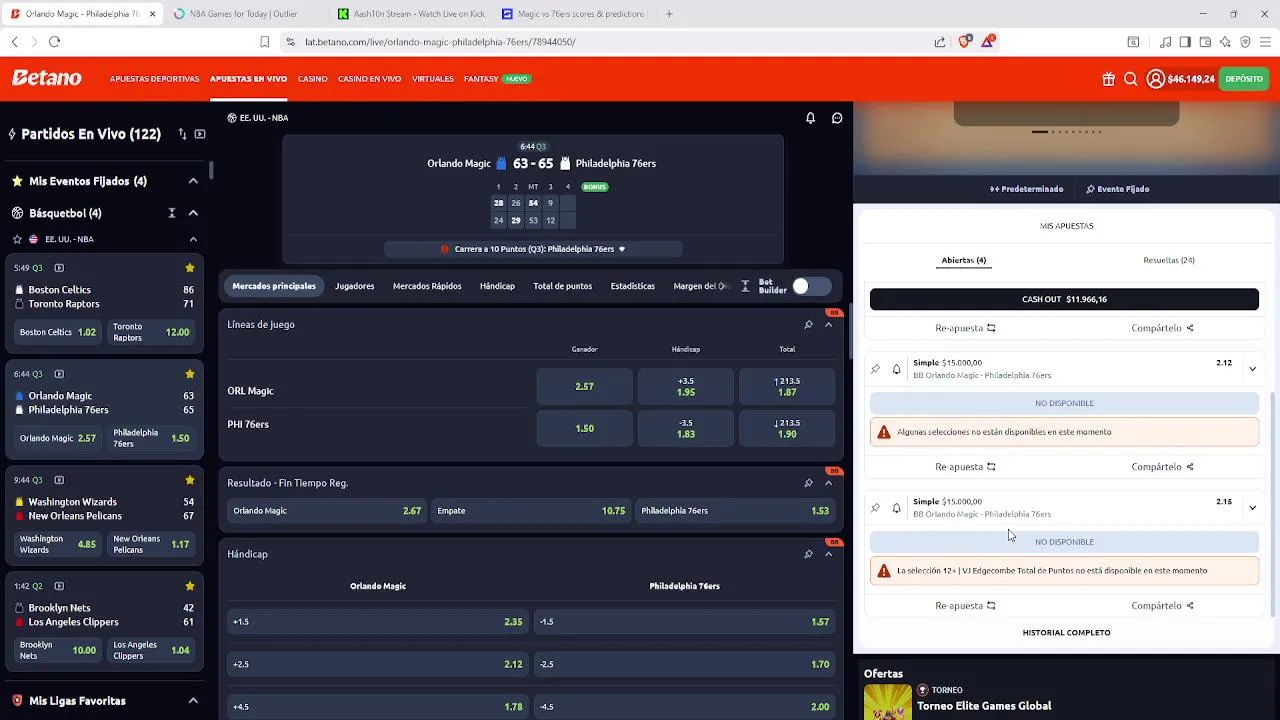
Task: Open Carrera a 10 Puntos dropdown
Action: [533, 249]
